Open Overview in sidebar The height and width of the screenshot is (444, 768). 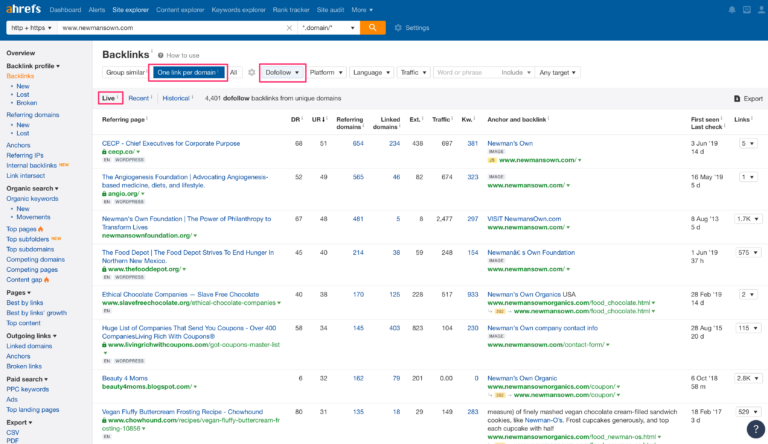point(21,53)
